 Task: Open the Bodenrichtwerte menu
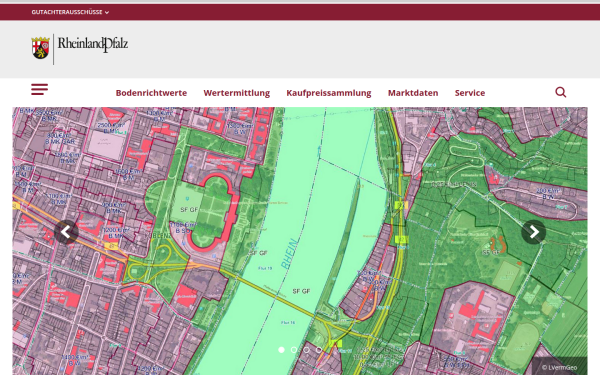(151, 93)
